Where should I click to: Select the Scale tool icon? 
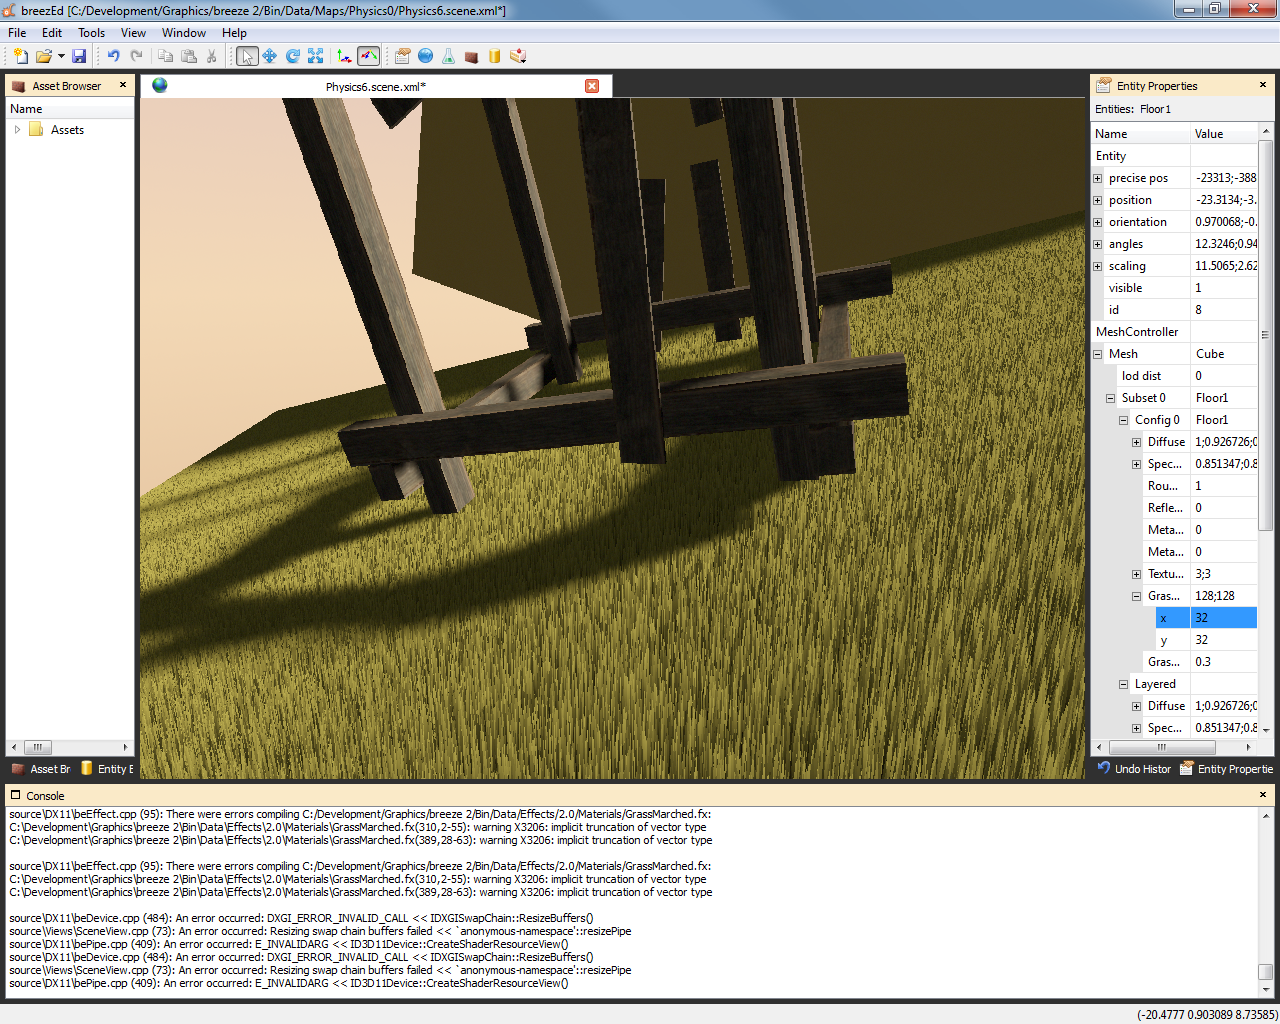(x=316, y=56)
